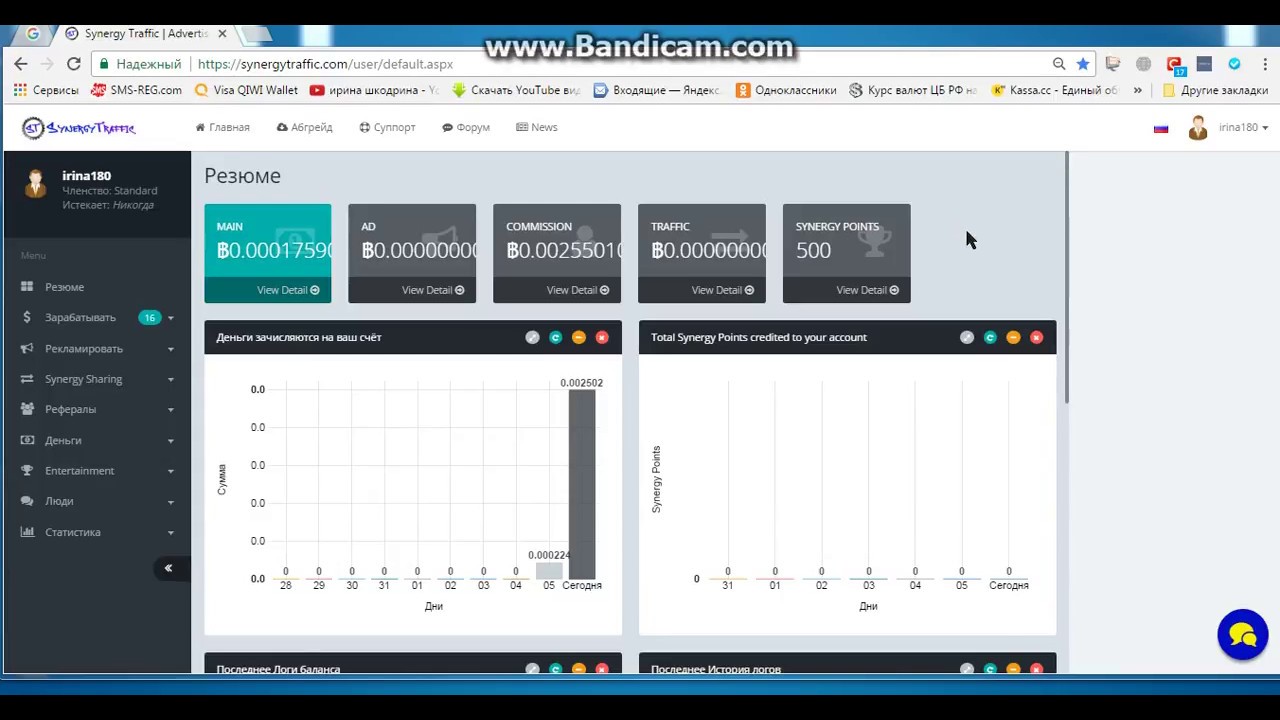This screenshot has width=1280, height=720.
Task: Open the Главная nav item
Action: click(222, 128)
